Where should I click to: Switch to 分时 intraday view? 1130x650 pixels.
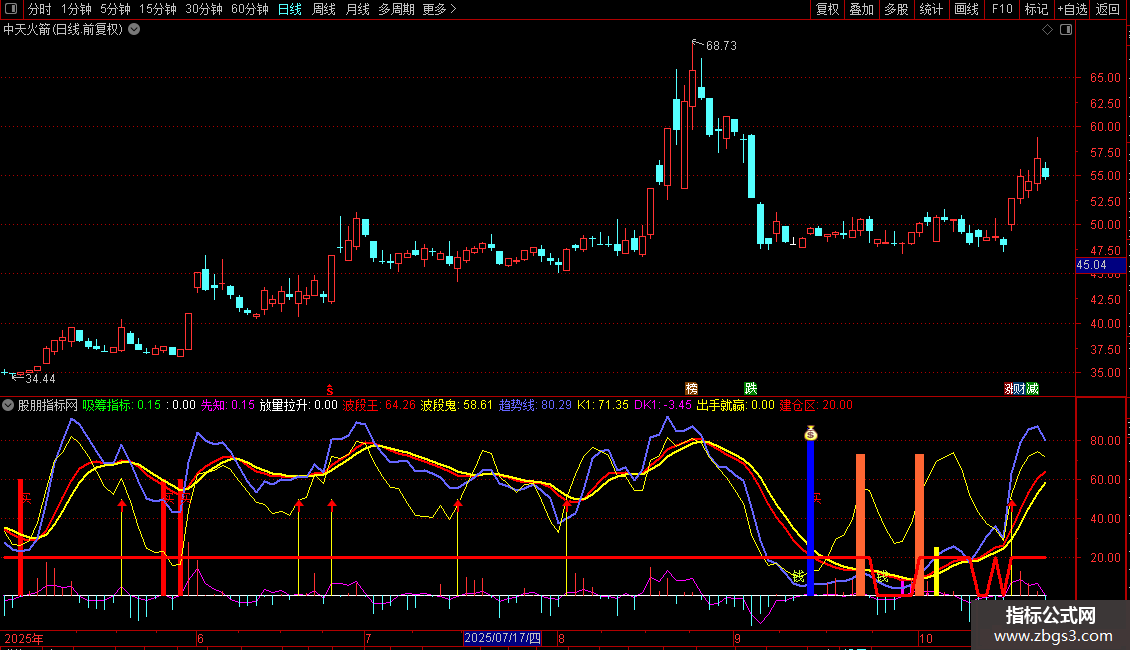pos(40,9)
